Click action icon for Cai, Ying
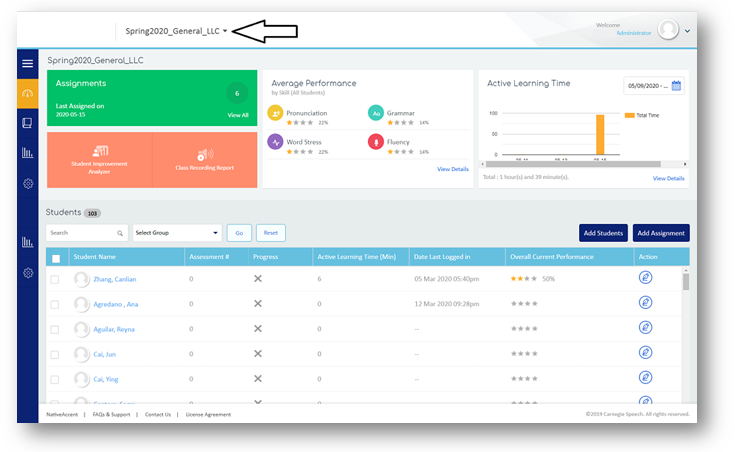 pos(645,377)
